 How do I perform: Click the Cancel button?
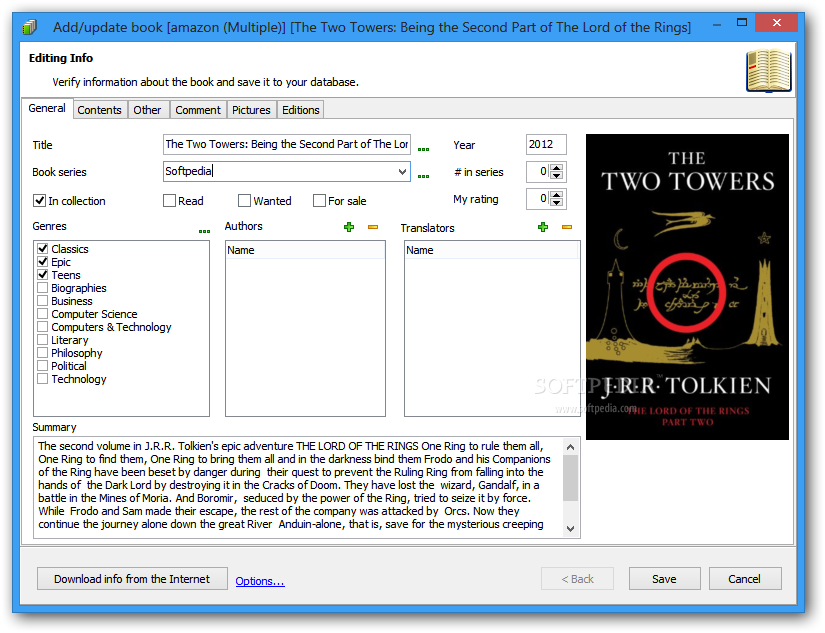(x=744, y=579)
